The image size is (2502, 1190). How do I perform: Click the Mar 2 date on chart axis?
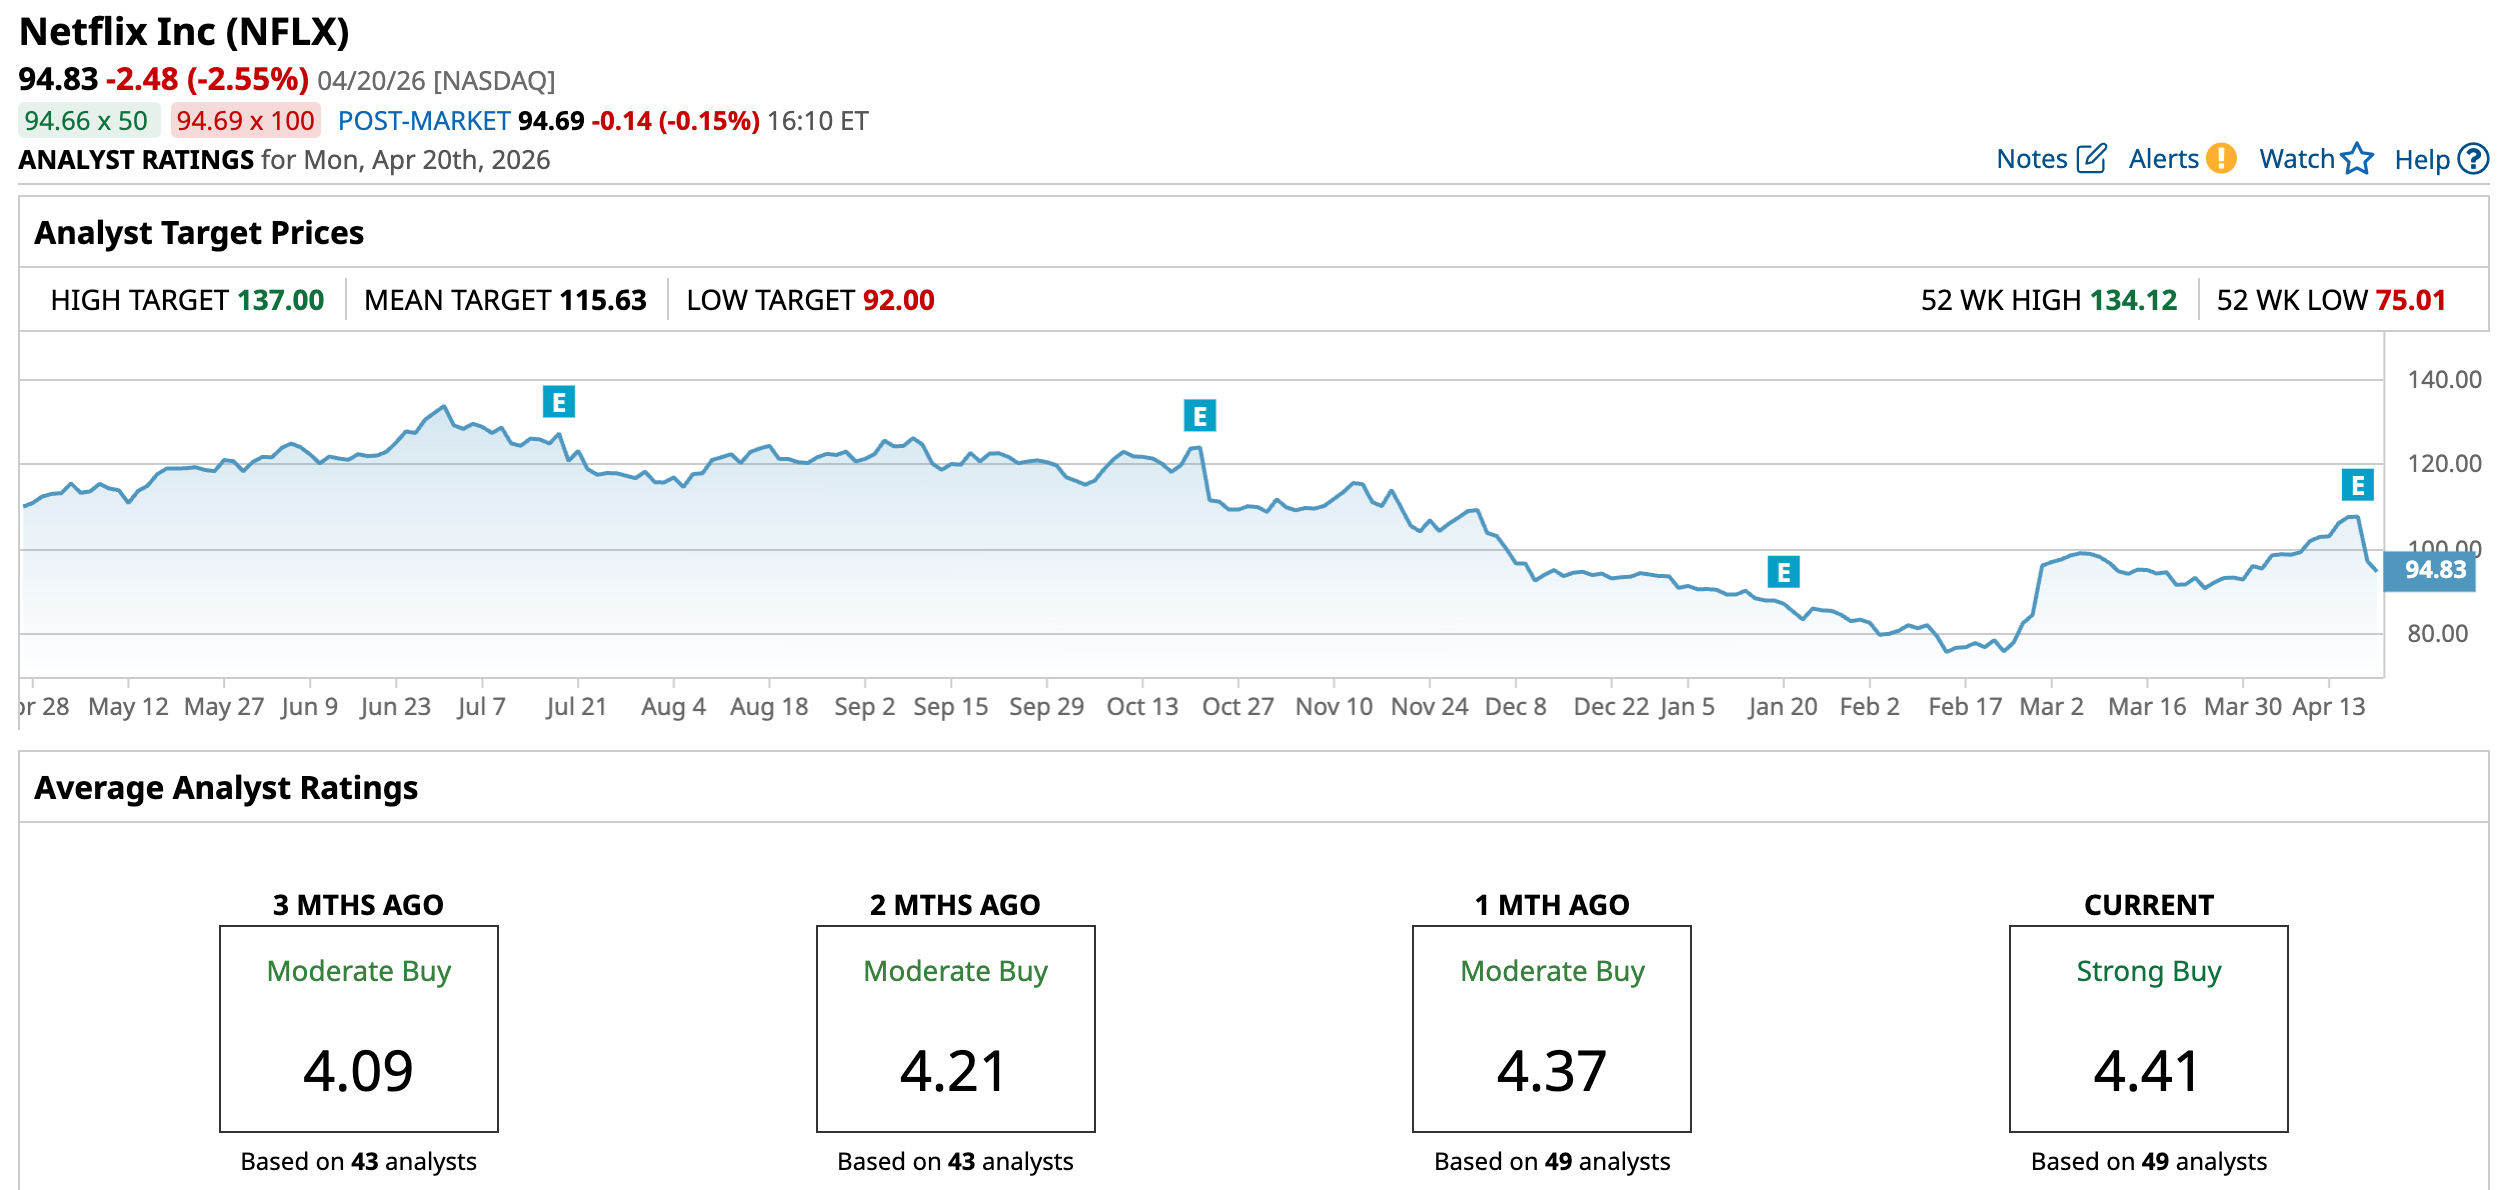pyautogui.click(x=2051, y=707)
